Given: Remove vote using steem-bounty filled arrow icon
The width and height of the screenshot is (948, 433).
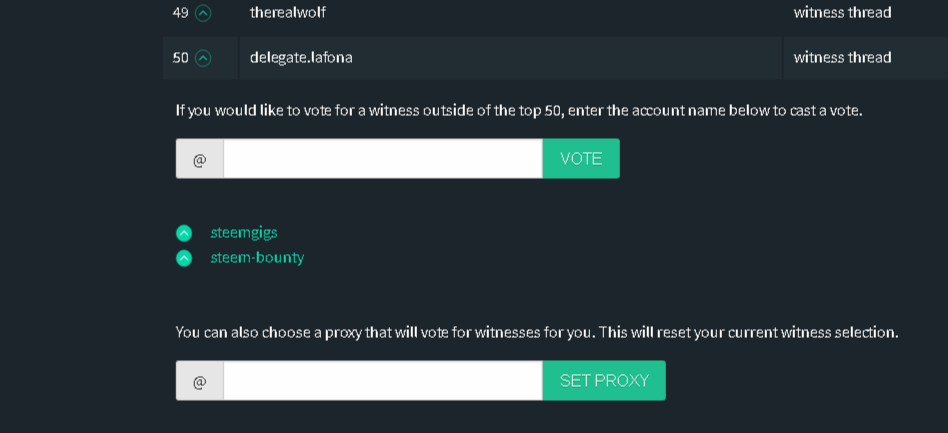Looking at the screenshot, I should (x=184, y=258).
